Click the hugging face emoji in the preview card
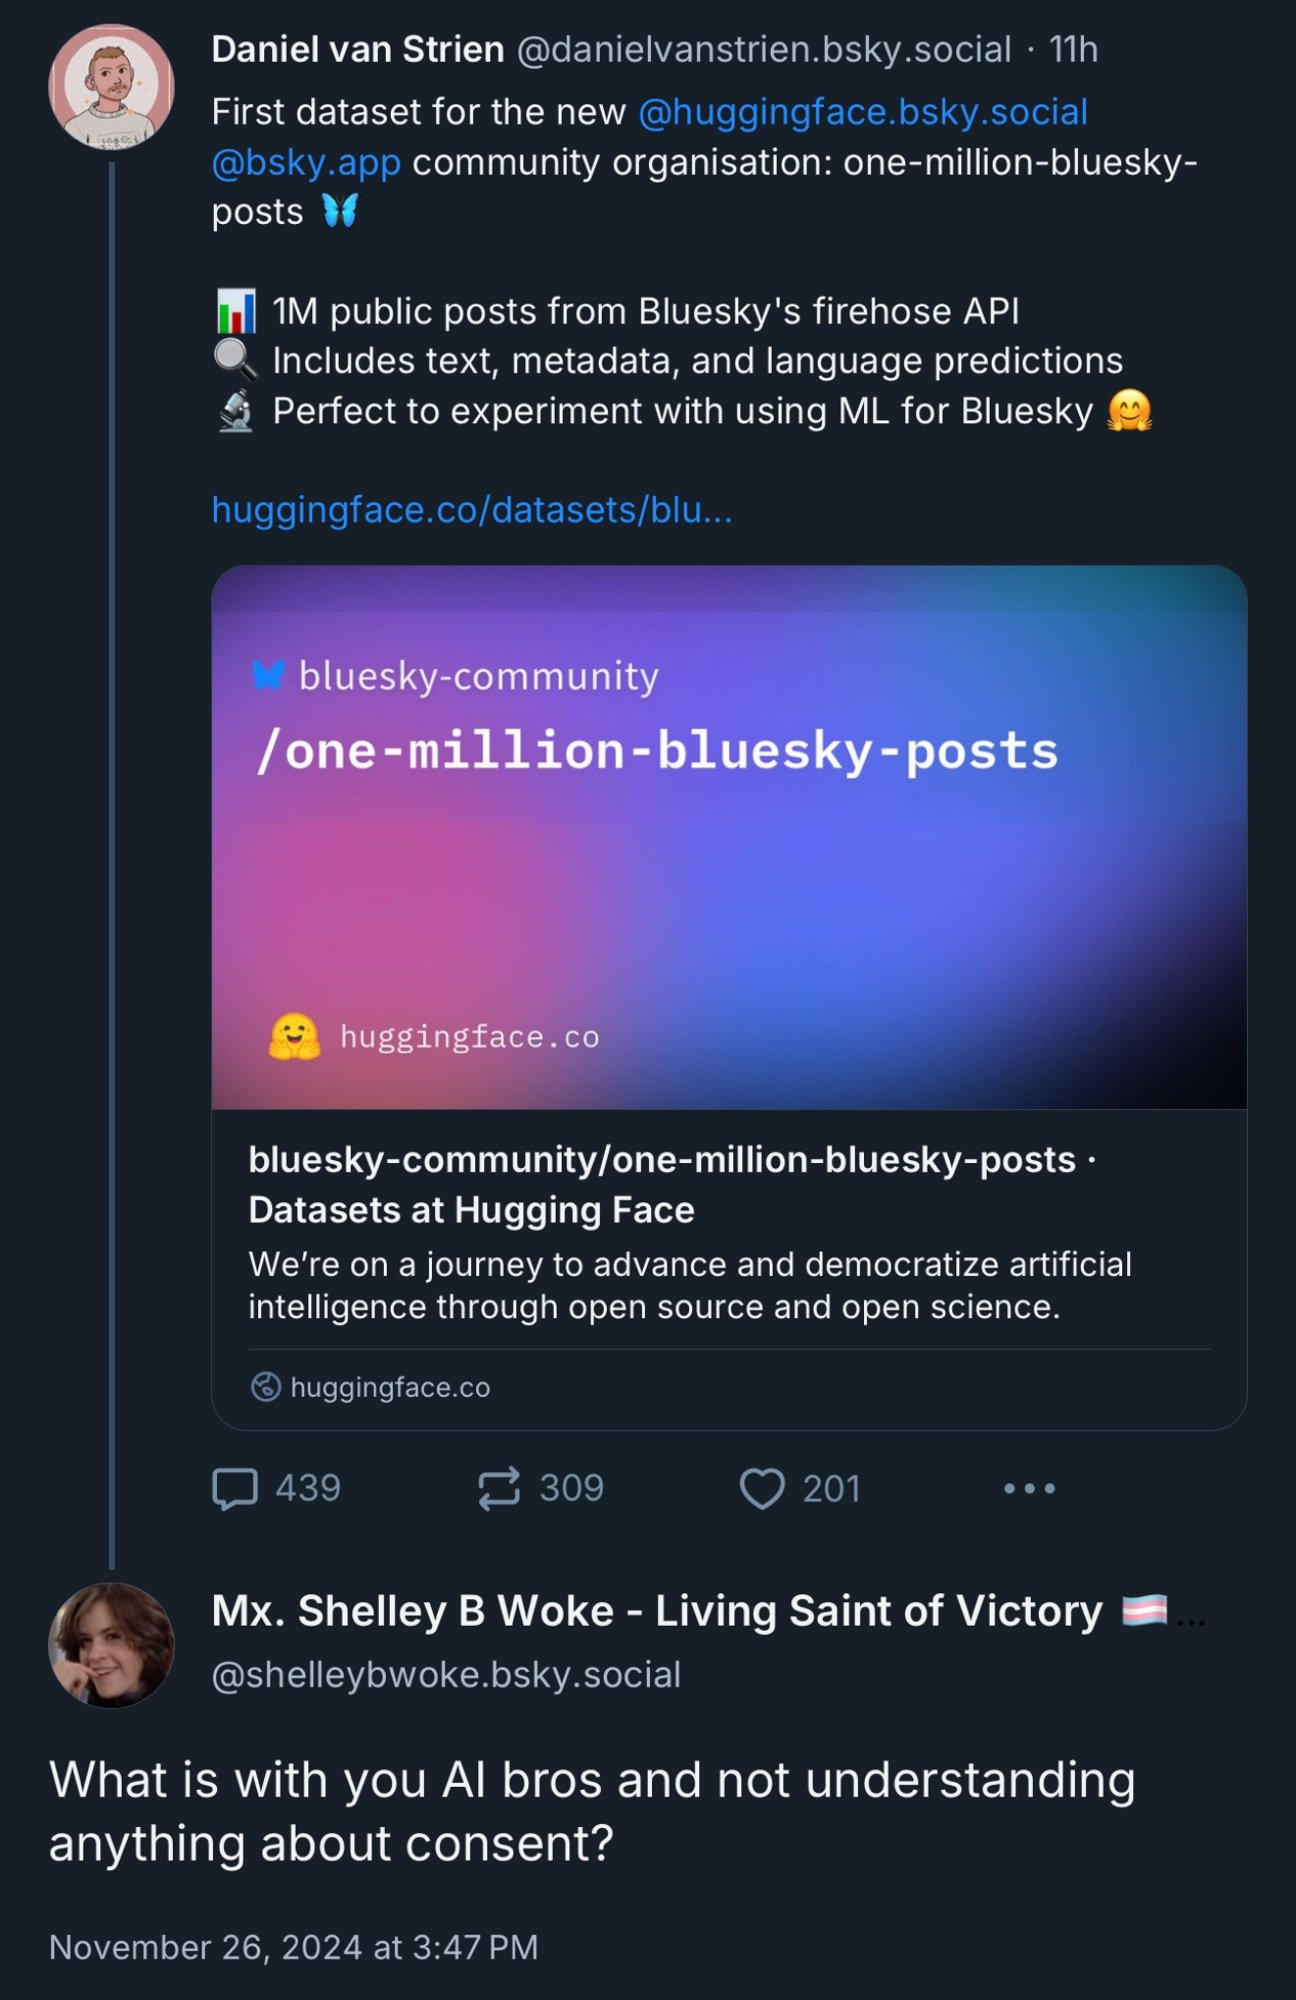The image size is (1296, 2000). 294,1036
